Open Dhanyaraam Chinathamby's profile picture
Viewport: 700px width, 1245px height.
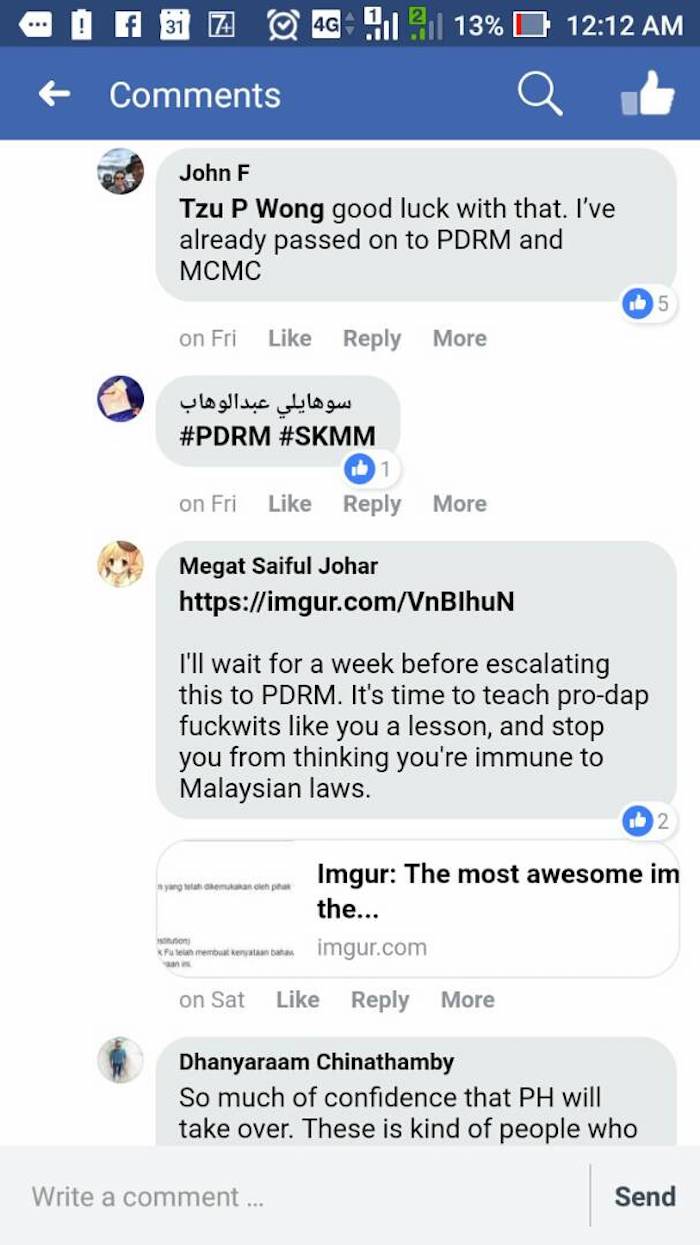(120, 1060)
